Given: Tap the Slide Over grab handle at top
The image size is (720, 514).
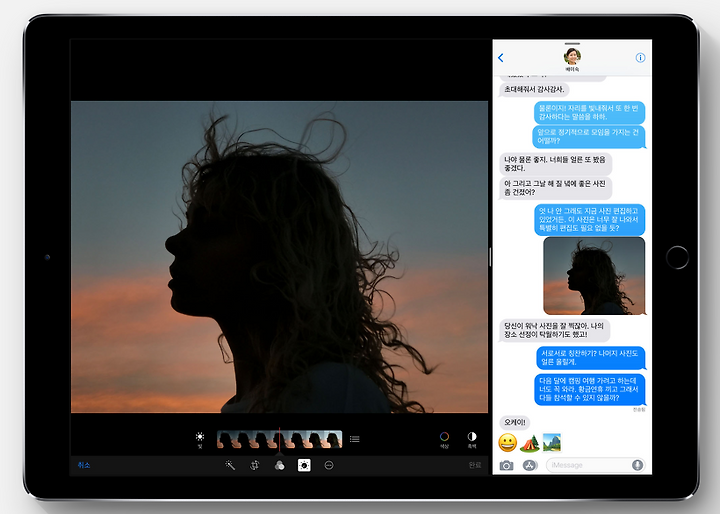Looking at the screenshot, I should [x=572, y=44].
